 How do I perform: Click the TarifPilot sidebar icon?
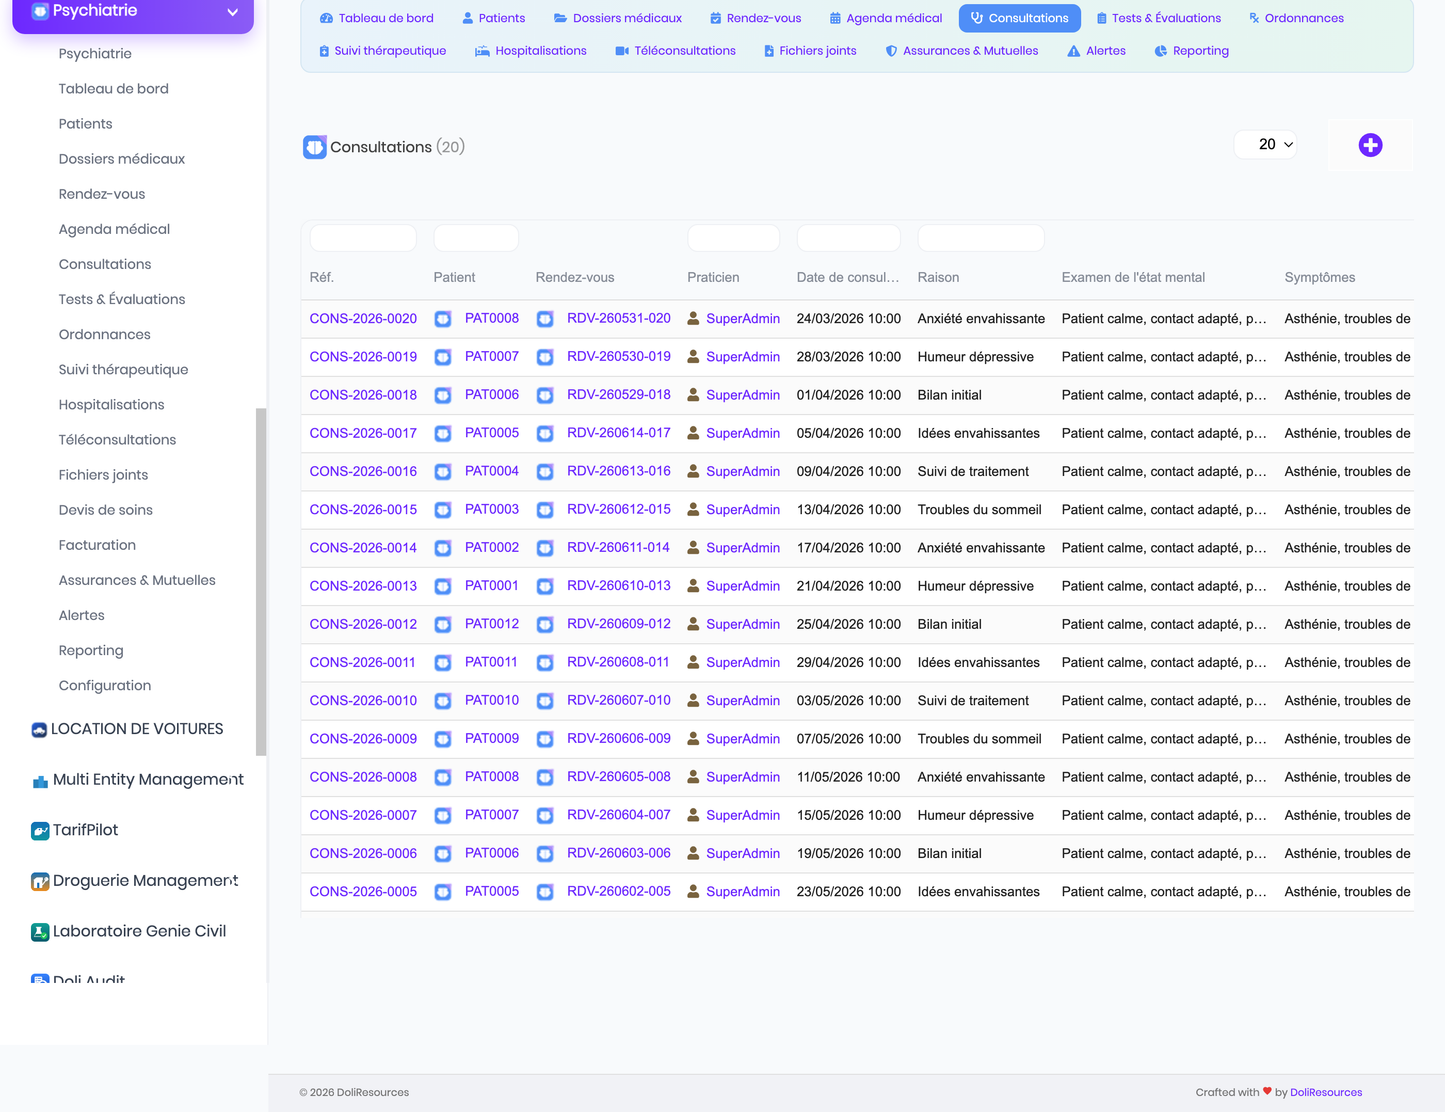point(40,831)
